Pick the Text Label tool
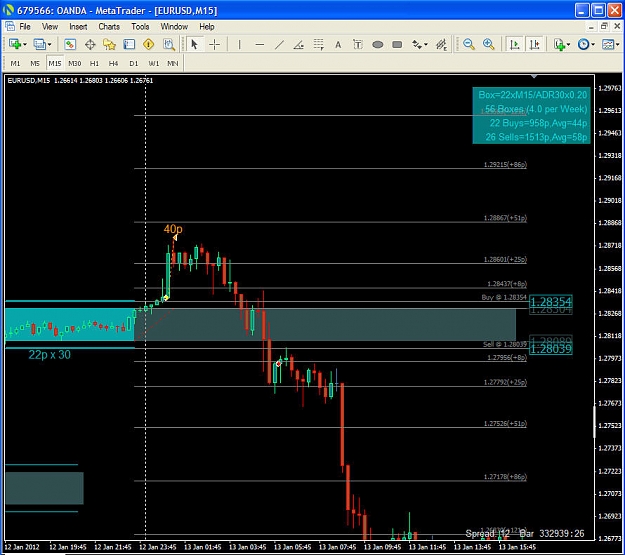Image resolution: width=625 pixels, height=555 pixels. point(358,44)
